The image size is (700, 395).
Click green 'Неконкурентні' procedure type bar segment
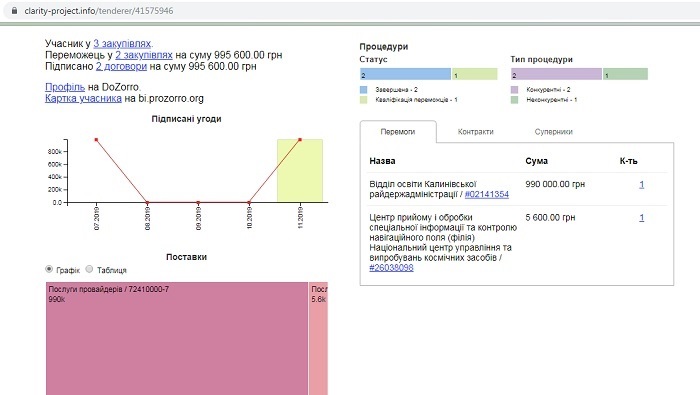625,74
